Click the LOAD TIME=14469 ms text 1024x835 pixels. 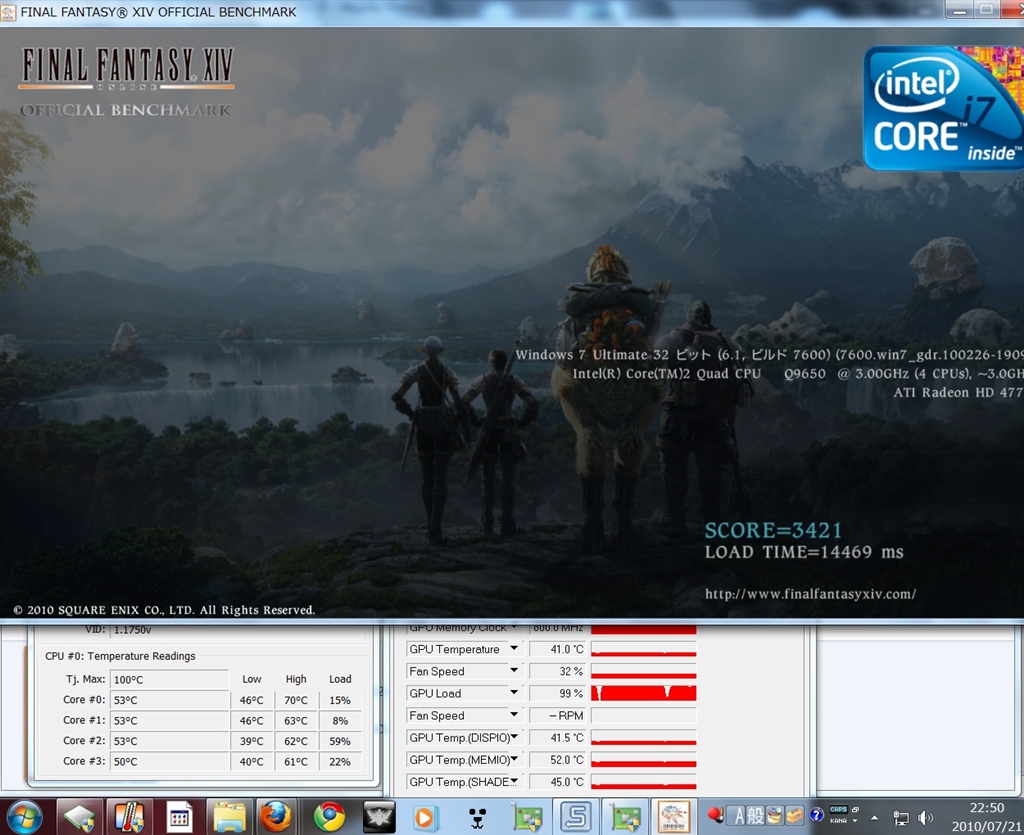[x=804, y=552]
